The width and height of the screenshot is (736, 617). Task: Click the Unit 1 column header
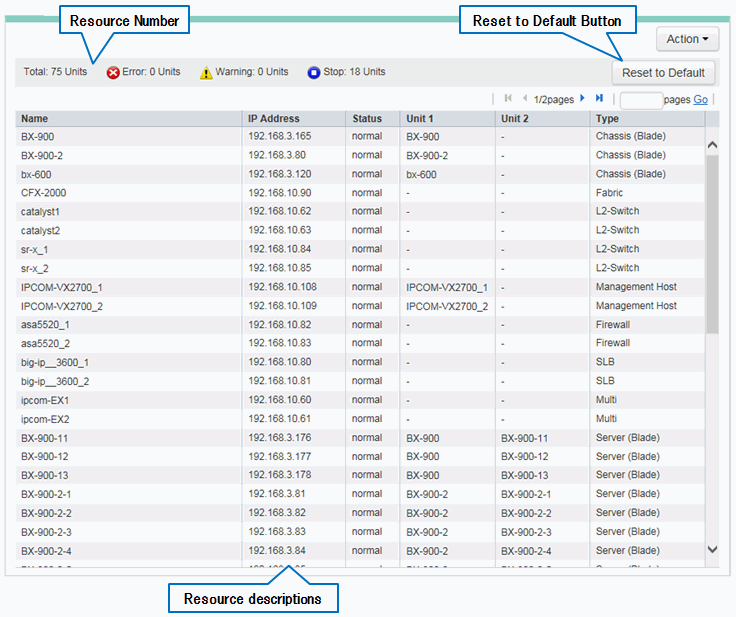pyautogui.click(x=421, y=118)
